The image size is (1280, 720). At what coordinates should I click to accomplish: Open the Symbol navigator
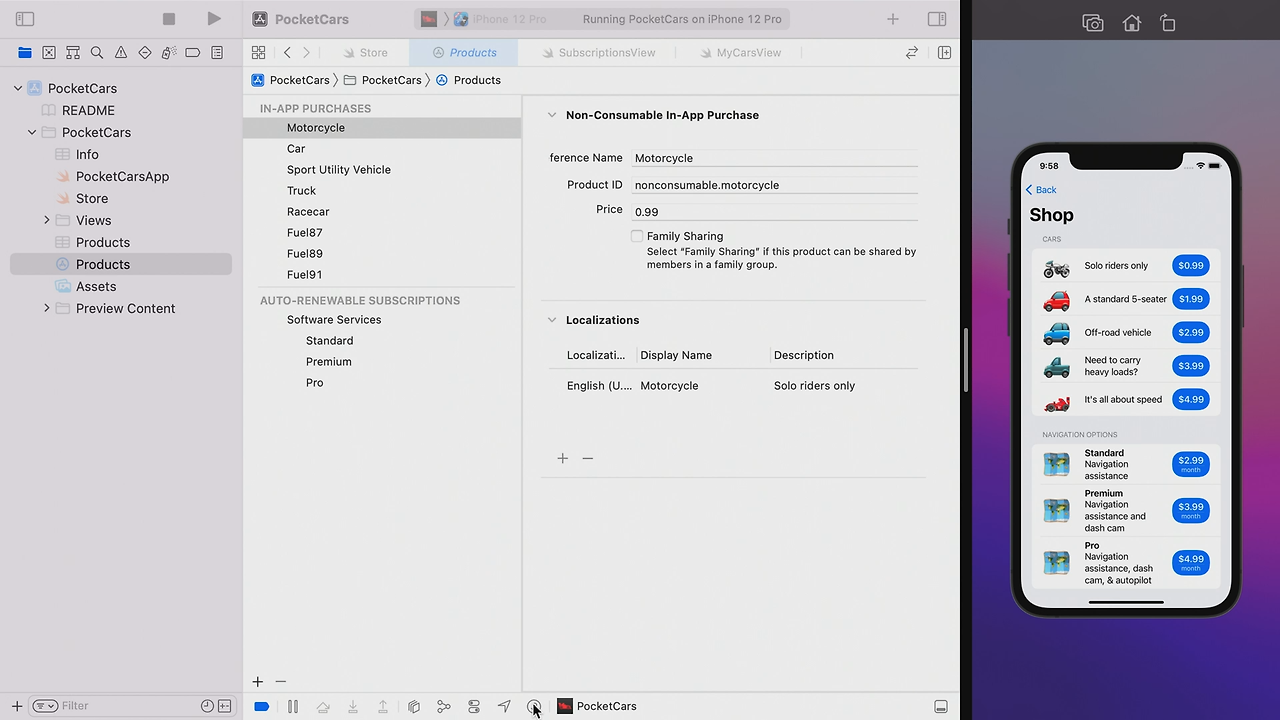pyautogui.click(x=73, y=52)
